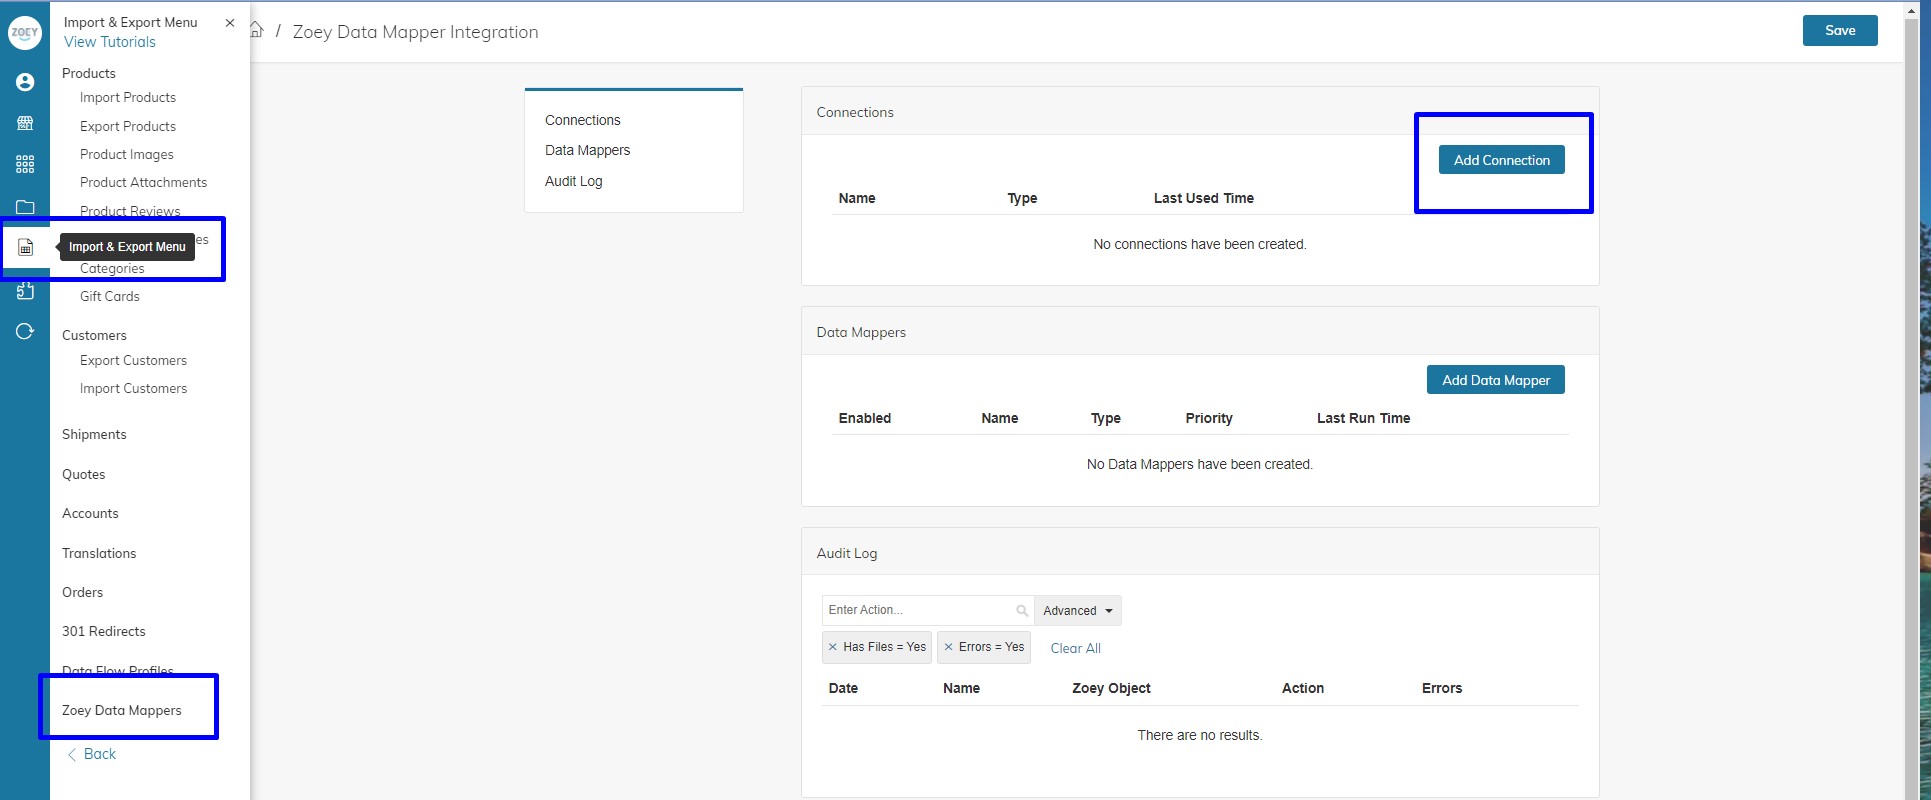Remove the 'Errors = Yes' filter
The height and width of the screenshot is (800, 1931).
[948, 647]
